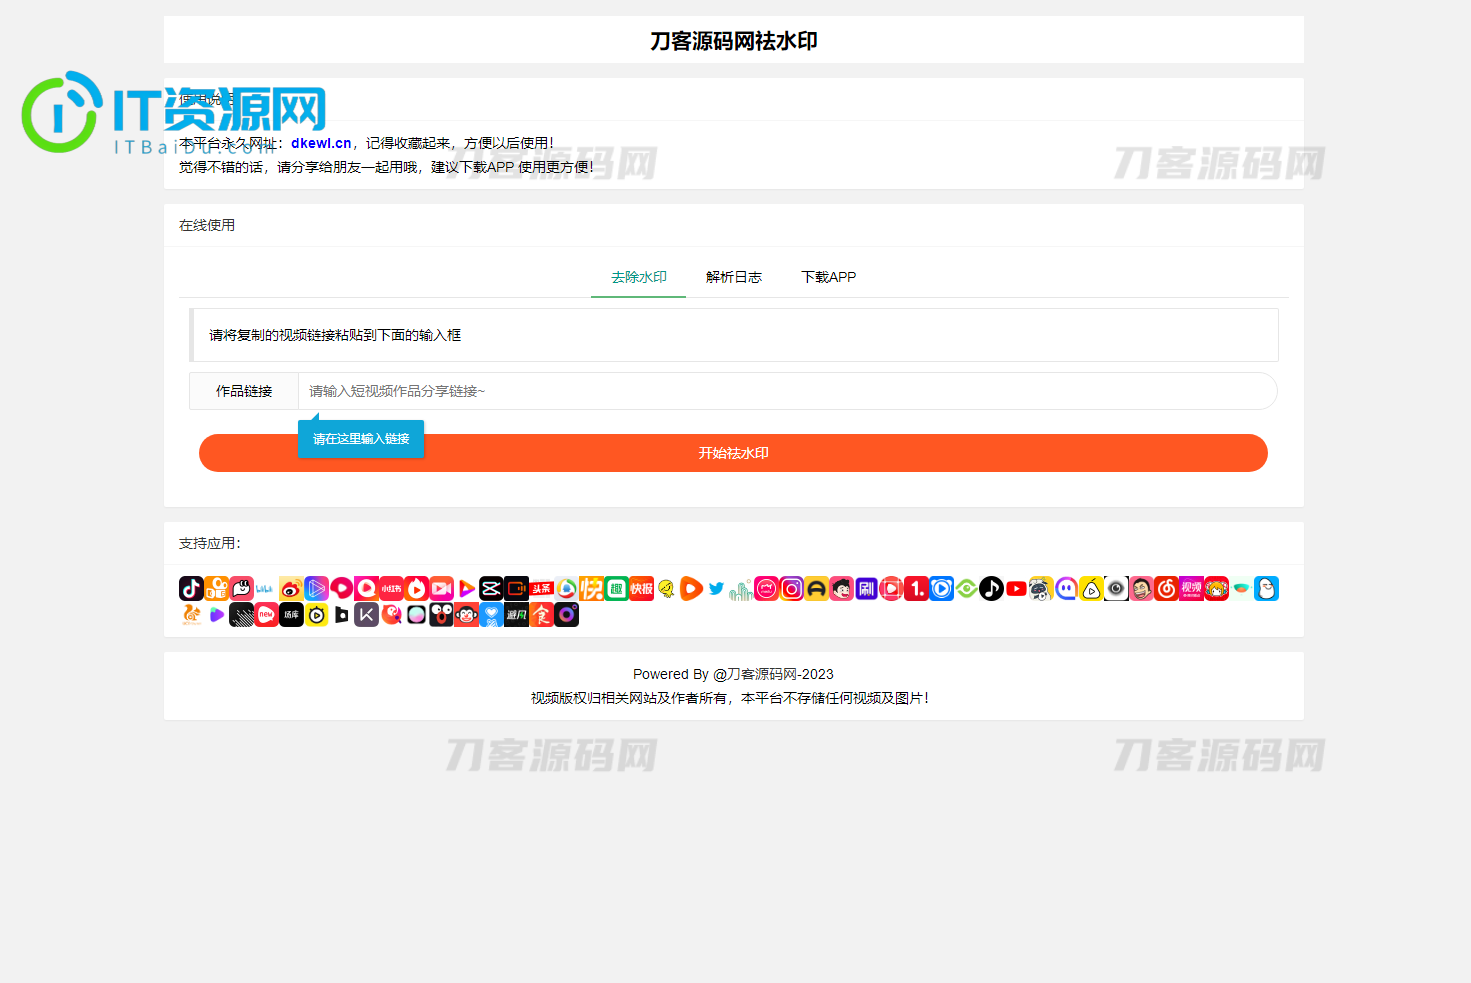The height and width of the screenshot is (983, 1471).
Task: Open the 解析日志 tab
Action: (x=733, y=277)
